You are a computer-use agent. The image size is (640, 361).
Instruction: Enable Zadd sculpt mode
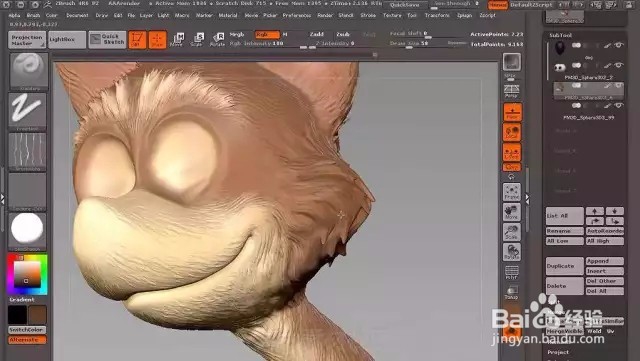(316, 34)
